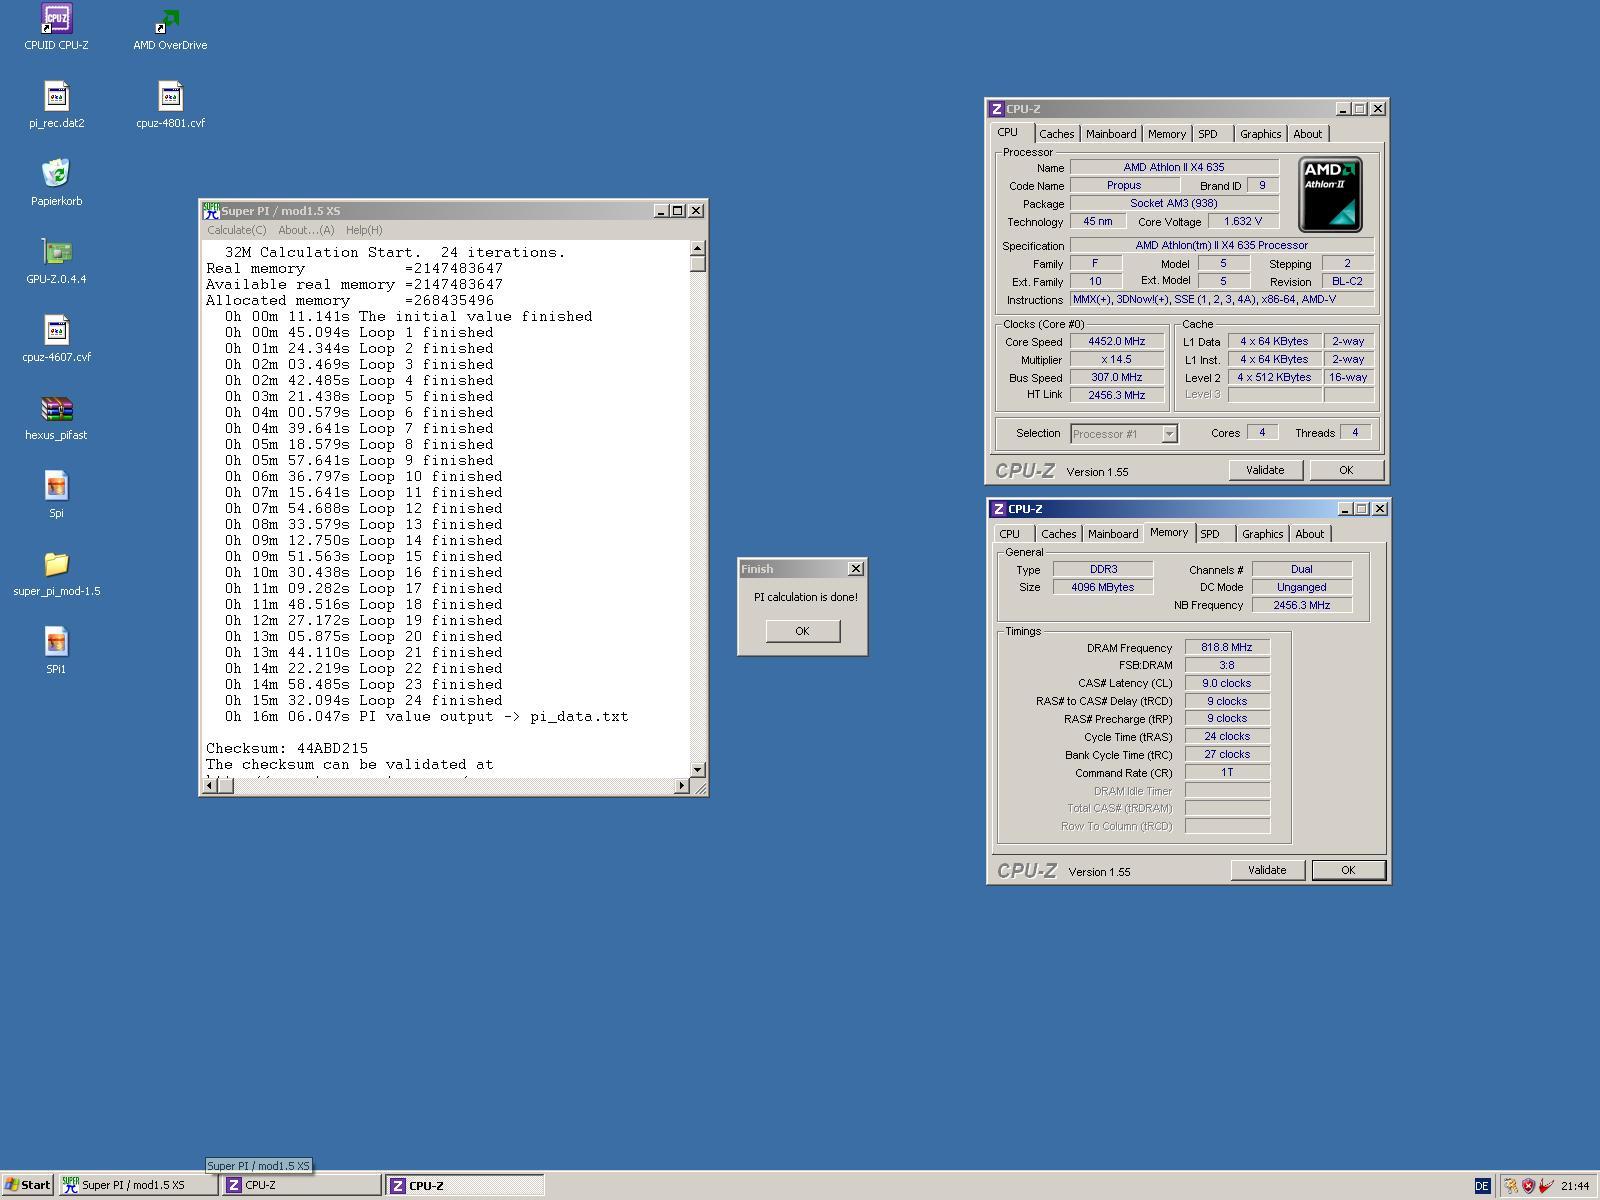Select the hexus_pifast archive icon

(56, 417)
